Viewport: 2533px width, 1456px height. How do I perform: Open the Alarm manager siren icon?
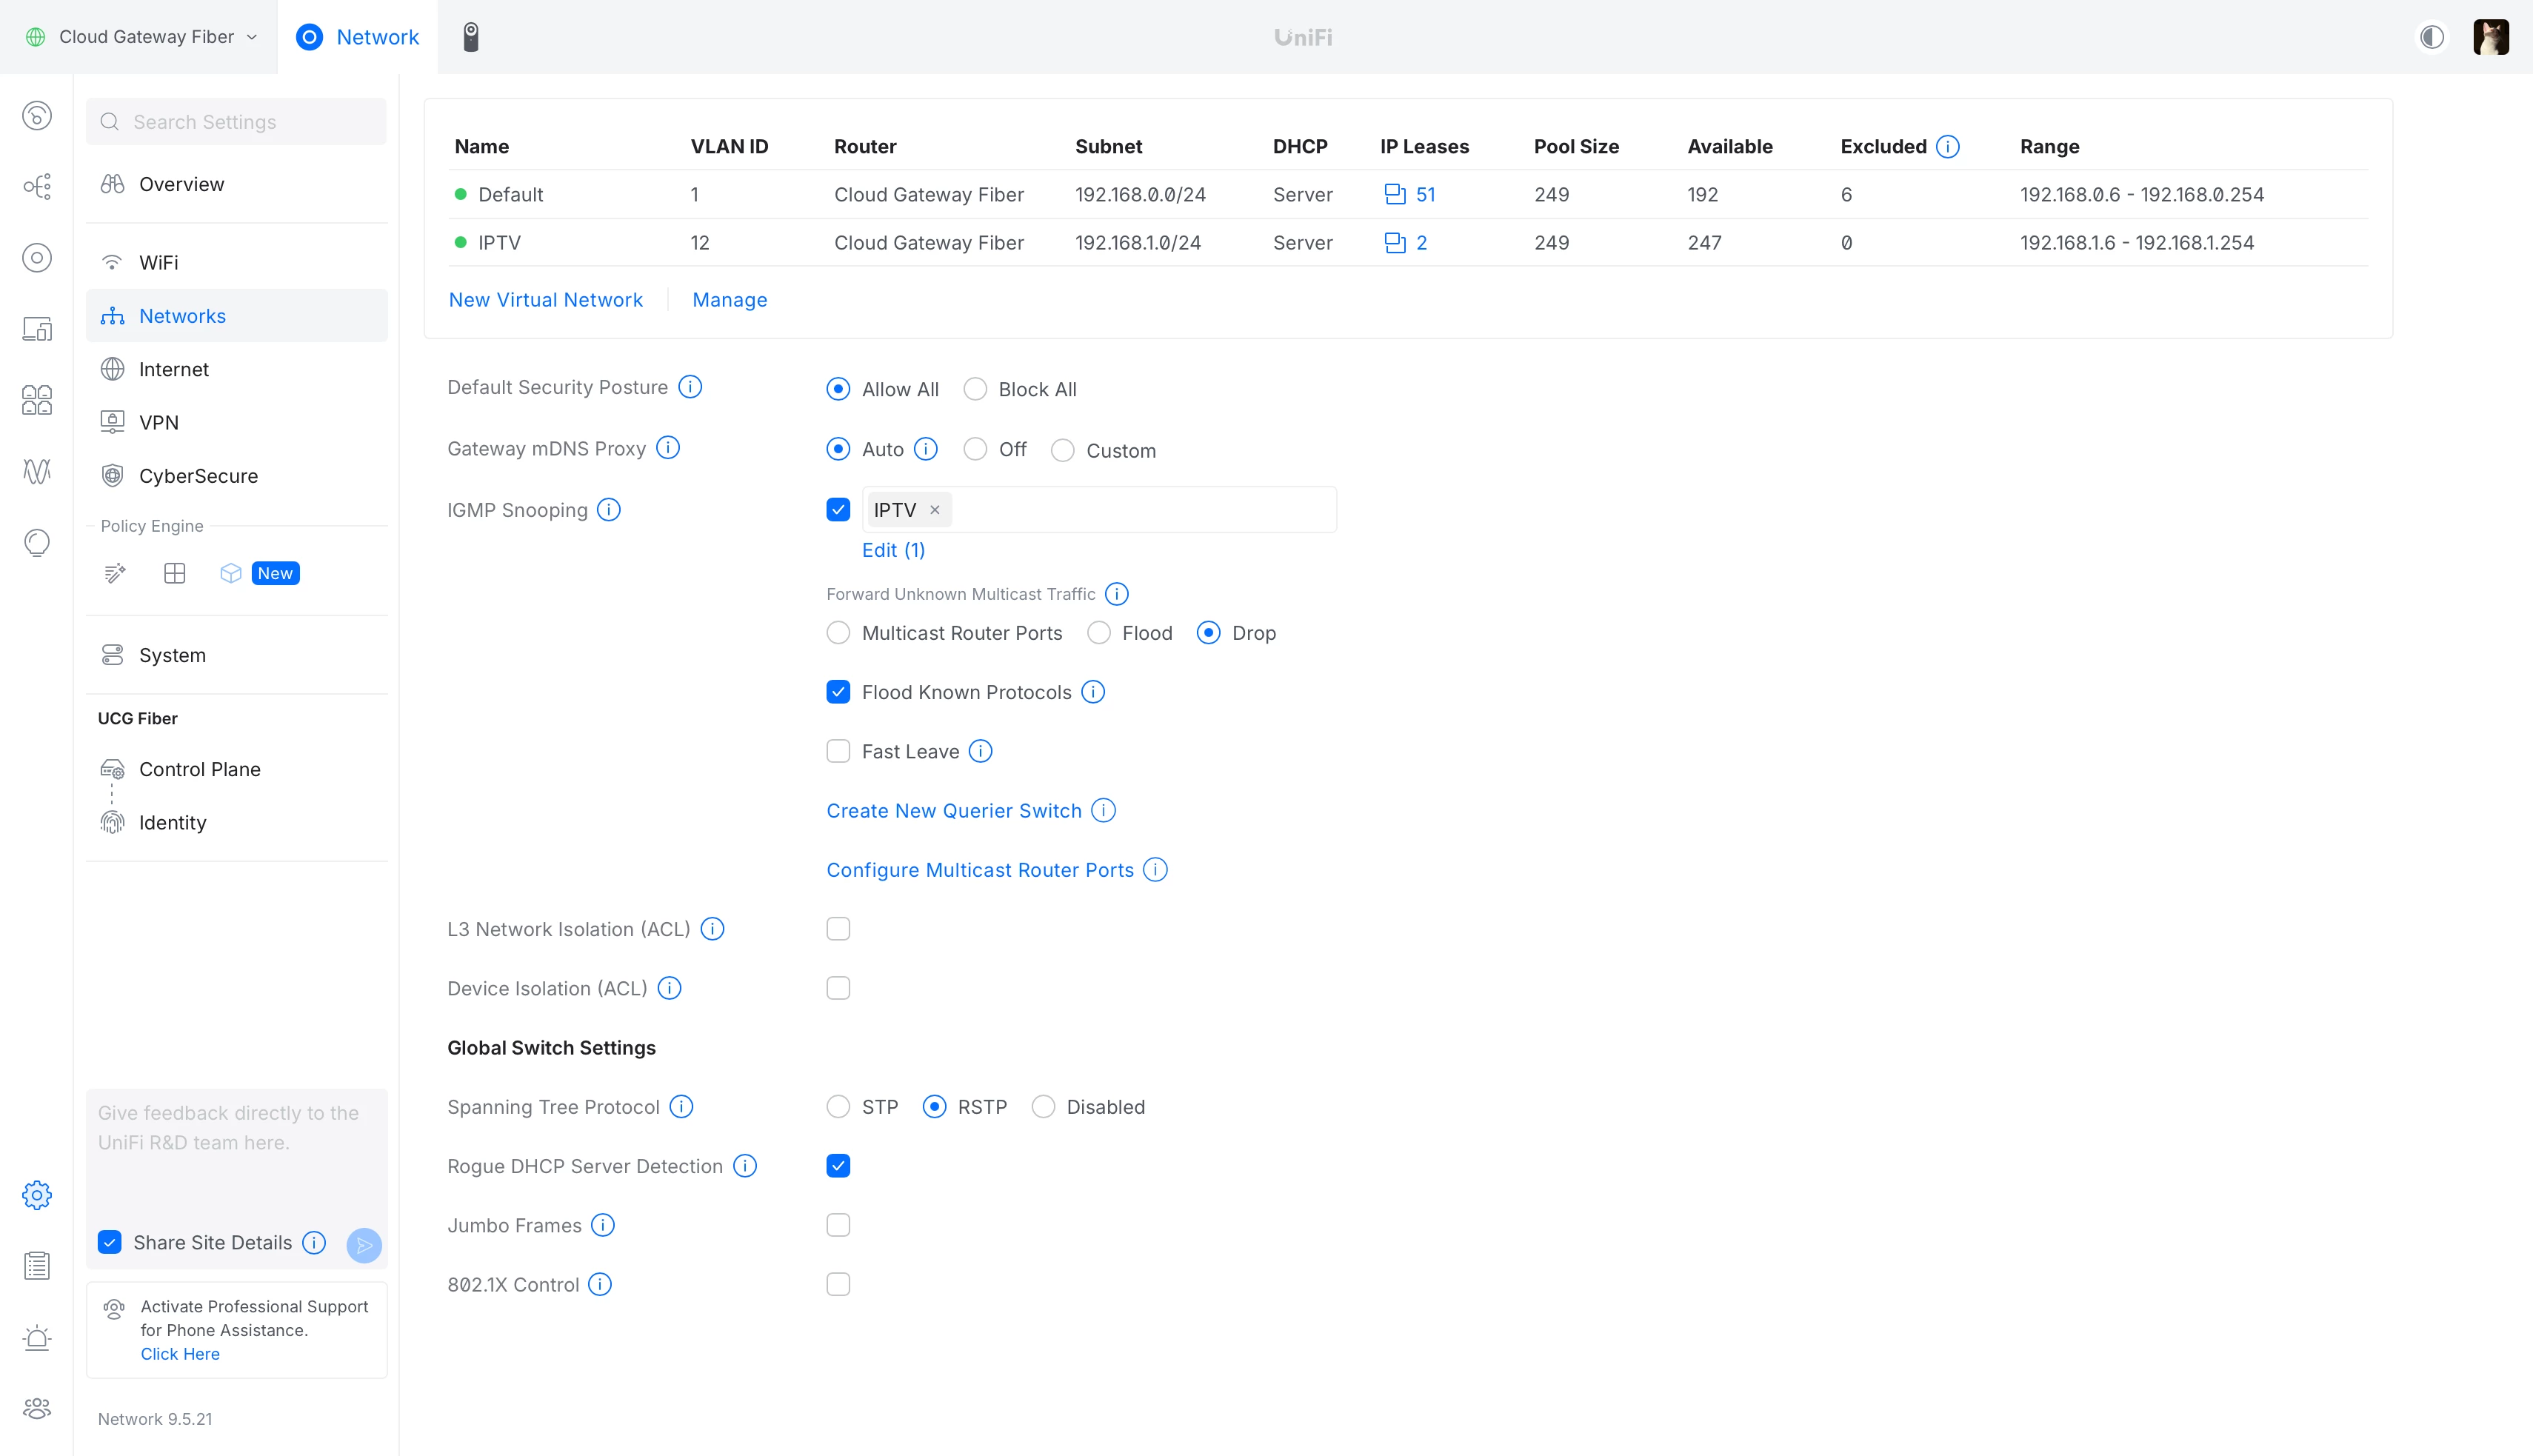[37, 1337]
